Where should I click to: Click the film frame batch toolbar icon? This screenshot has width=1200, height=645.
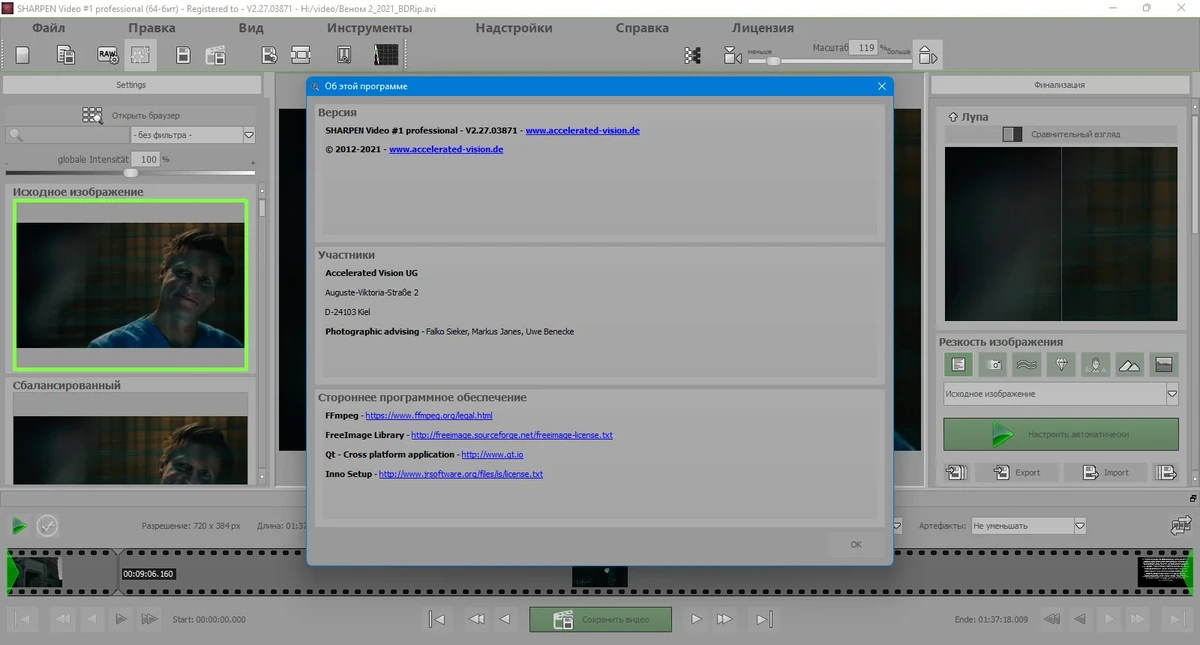coord(300,55)
